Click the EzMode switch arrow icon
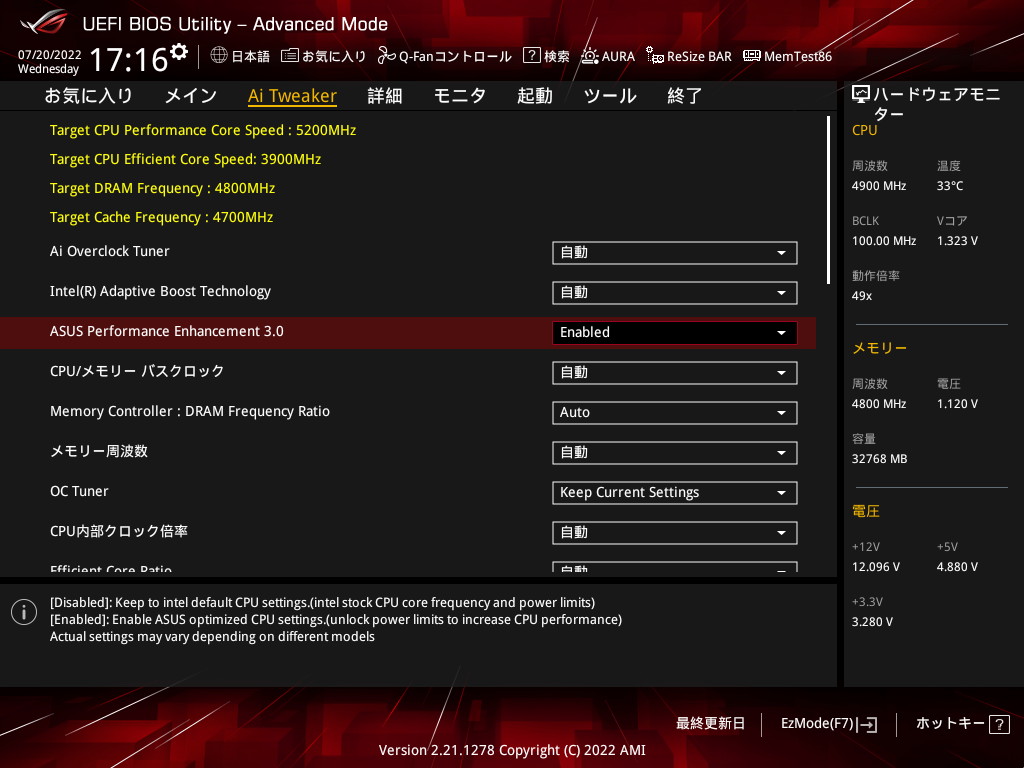The height and width of the screenshot is (768, 1024). pyautogui.click(x=868, y=724)
